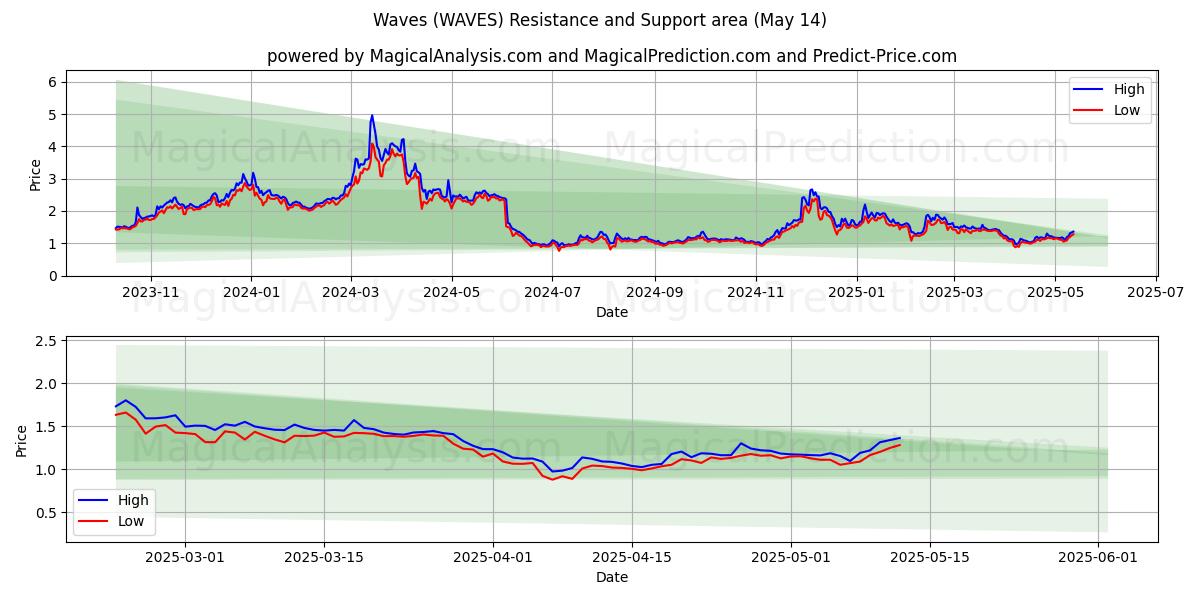Select the 'powered by MagicalAnalysis.com' subtitle line
The width and height of the screenshot is (1200, 600).
[x=612, y=56]
